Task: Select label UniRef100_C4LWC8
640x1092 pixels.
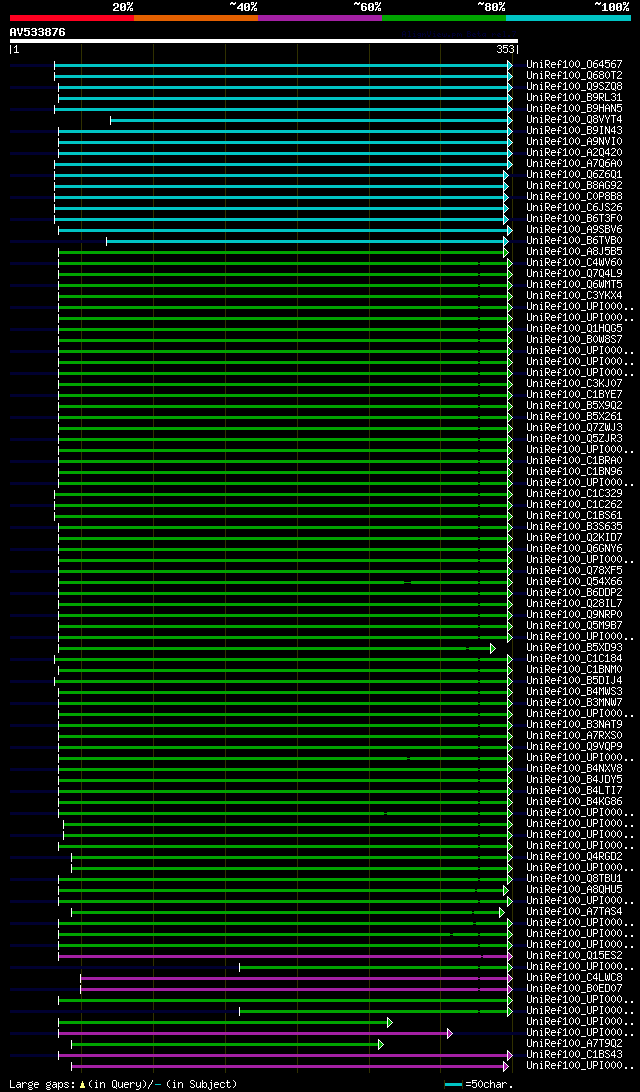Action: click(575, 978)
